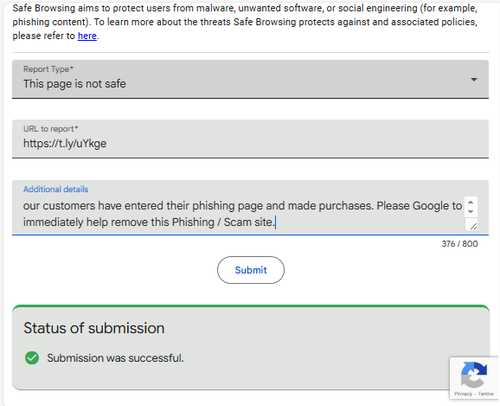Click the green success checkmark icon
Image resolution: width=500 pixels, height=406 pixels.
point(32,358)
